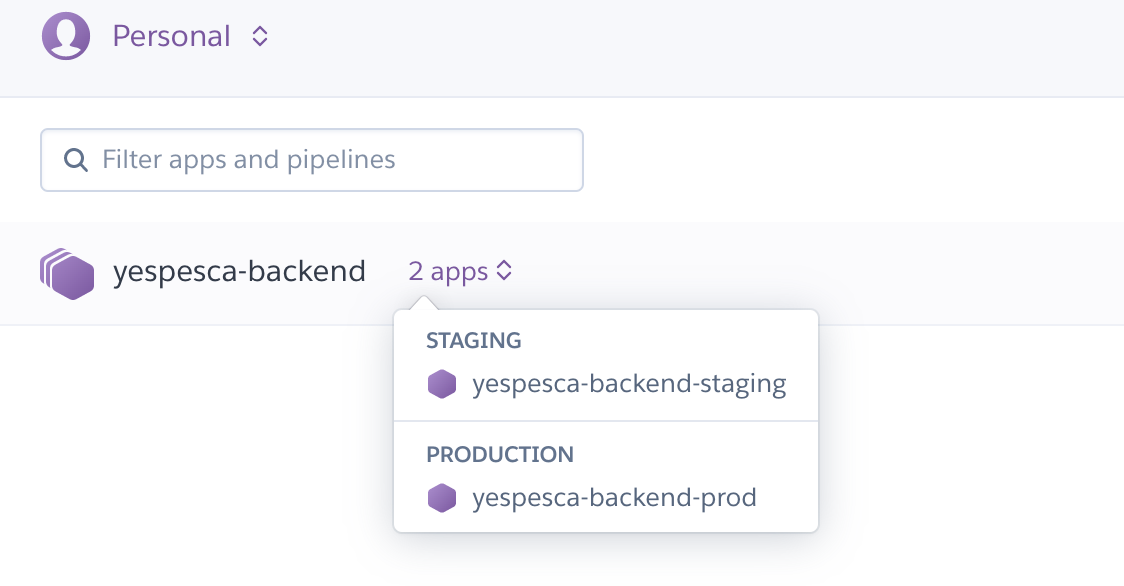Click the up-down chevron beside Personal
1124x586 pixels.
[260, 37]
